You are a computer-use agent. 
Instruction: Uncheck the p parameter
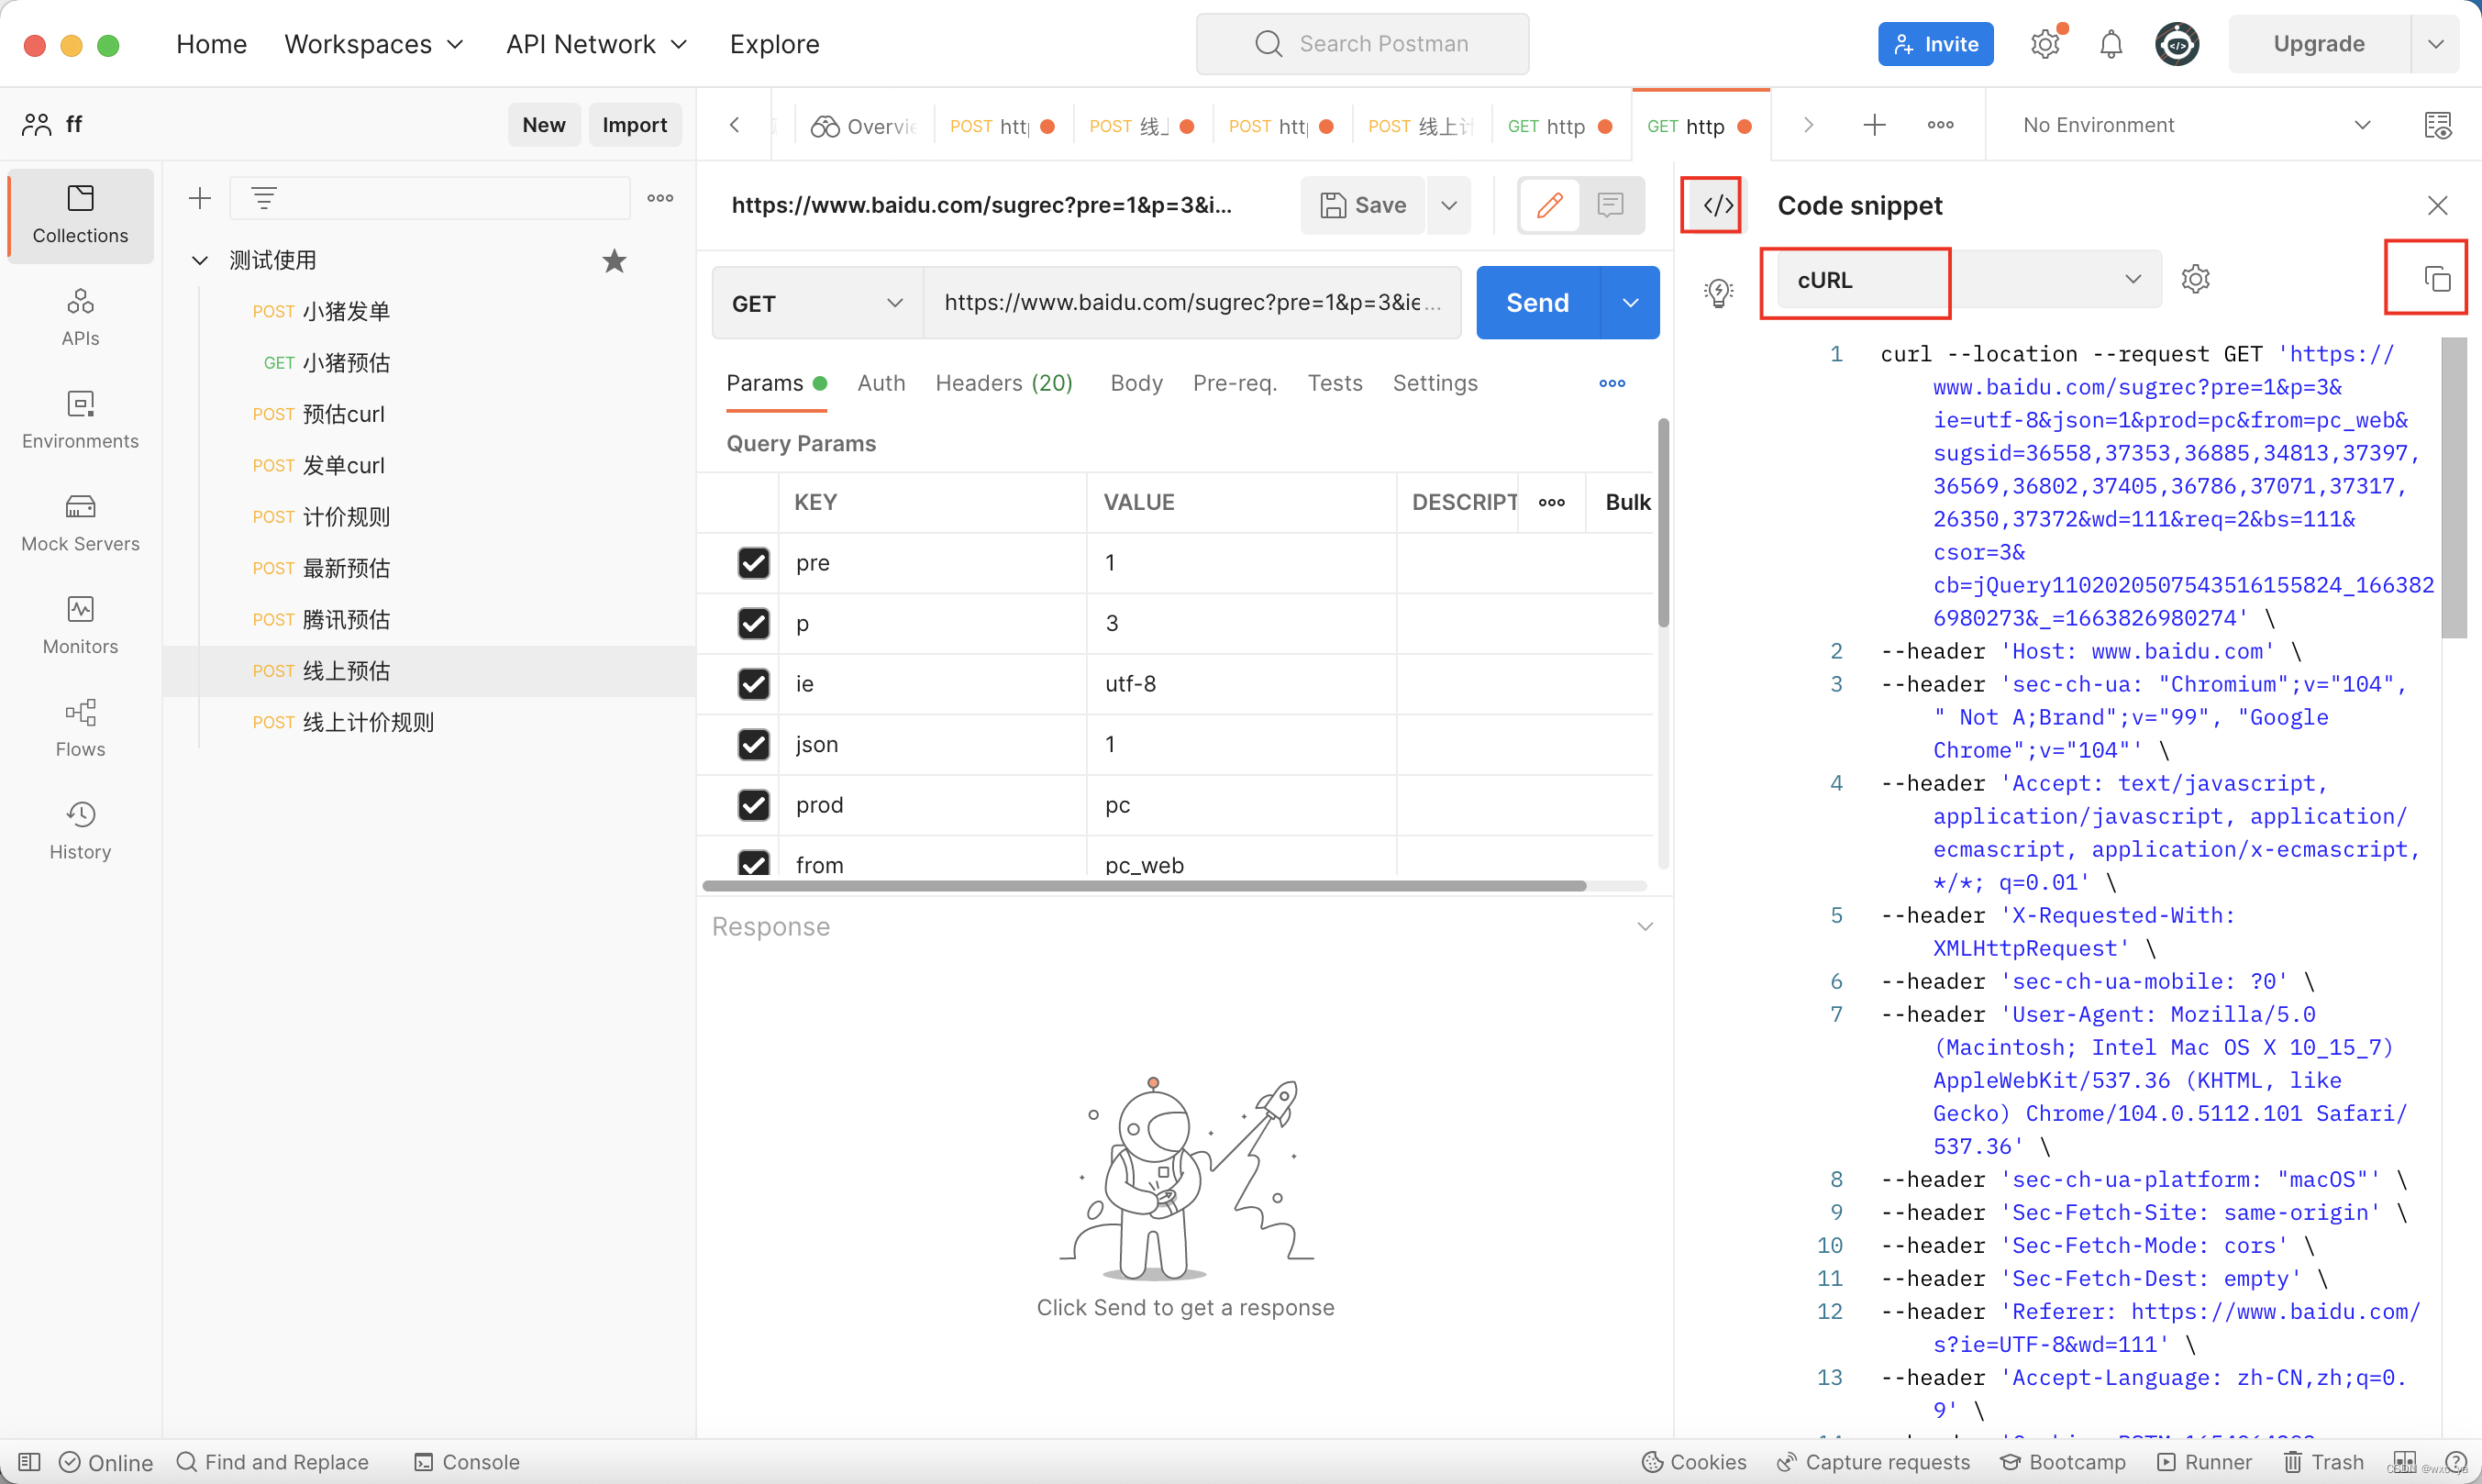(x=754, y=623)
